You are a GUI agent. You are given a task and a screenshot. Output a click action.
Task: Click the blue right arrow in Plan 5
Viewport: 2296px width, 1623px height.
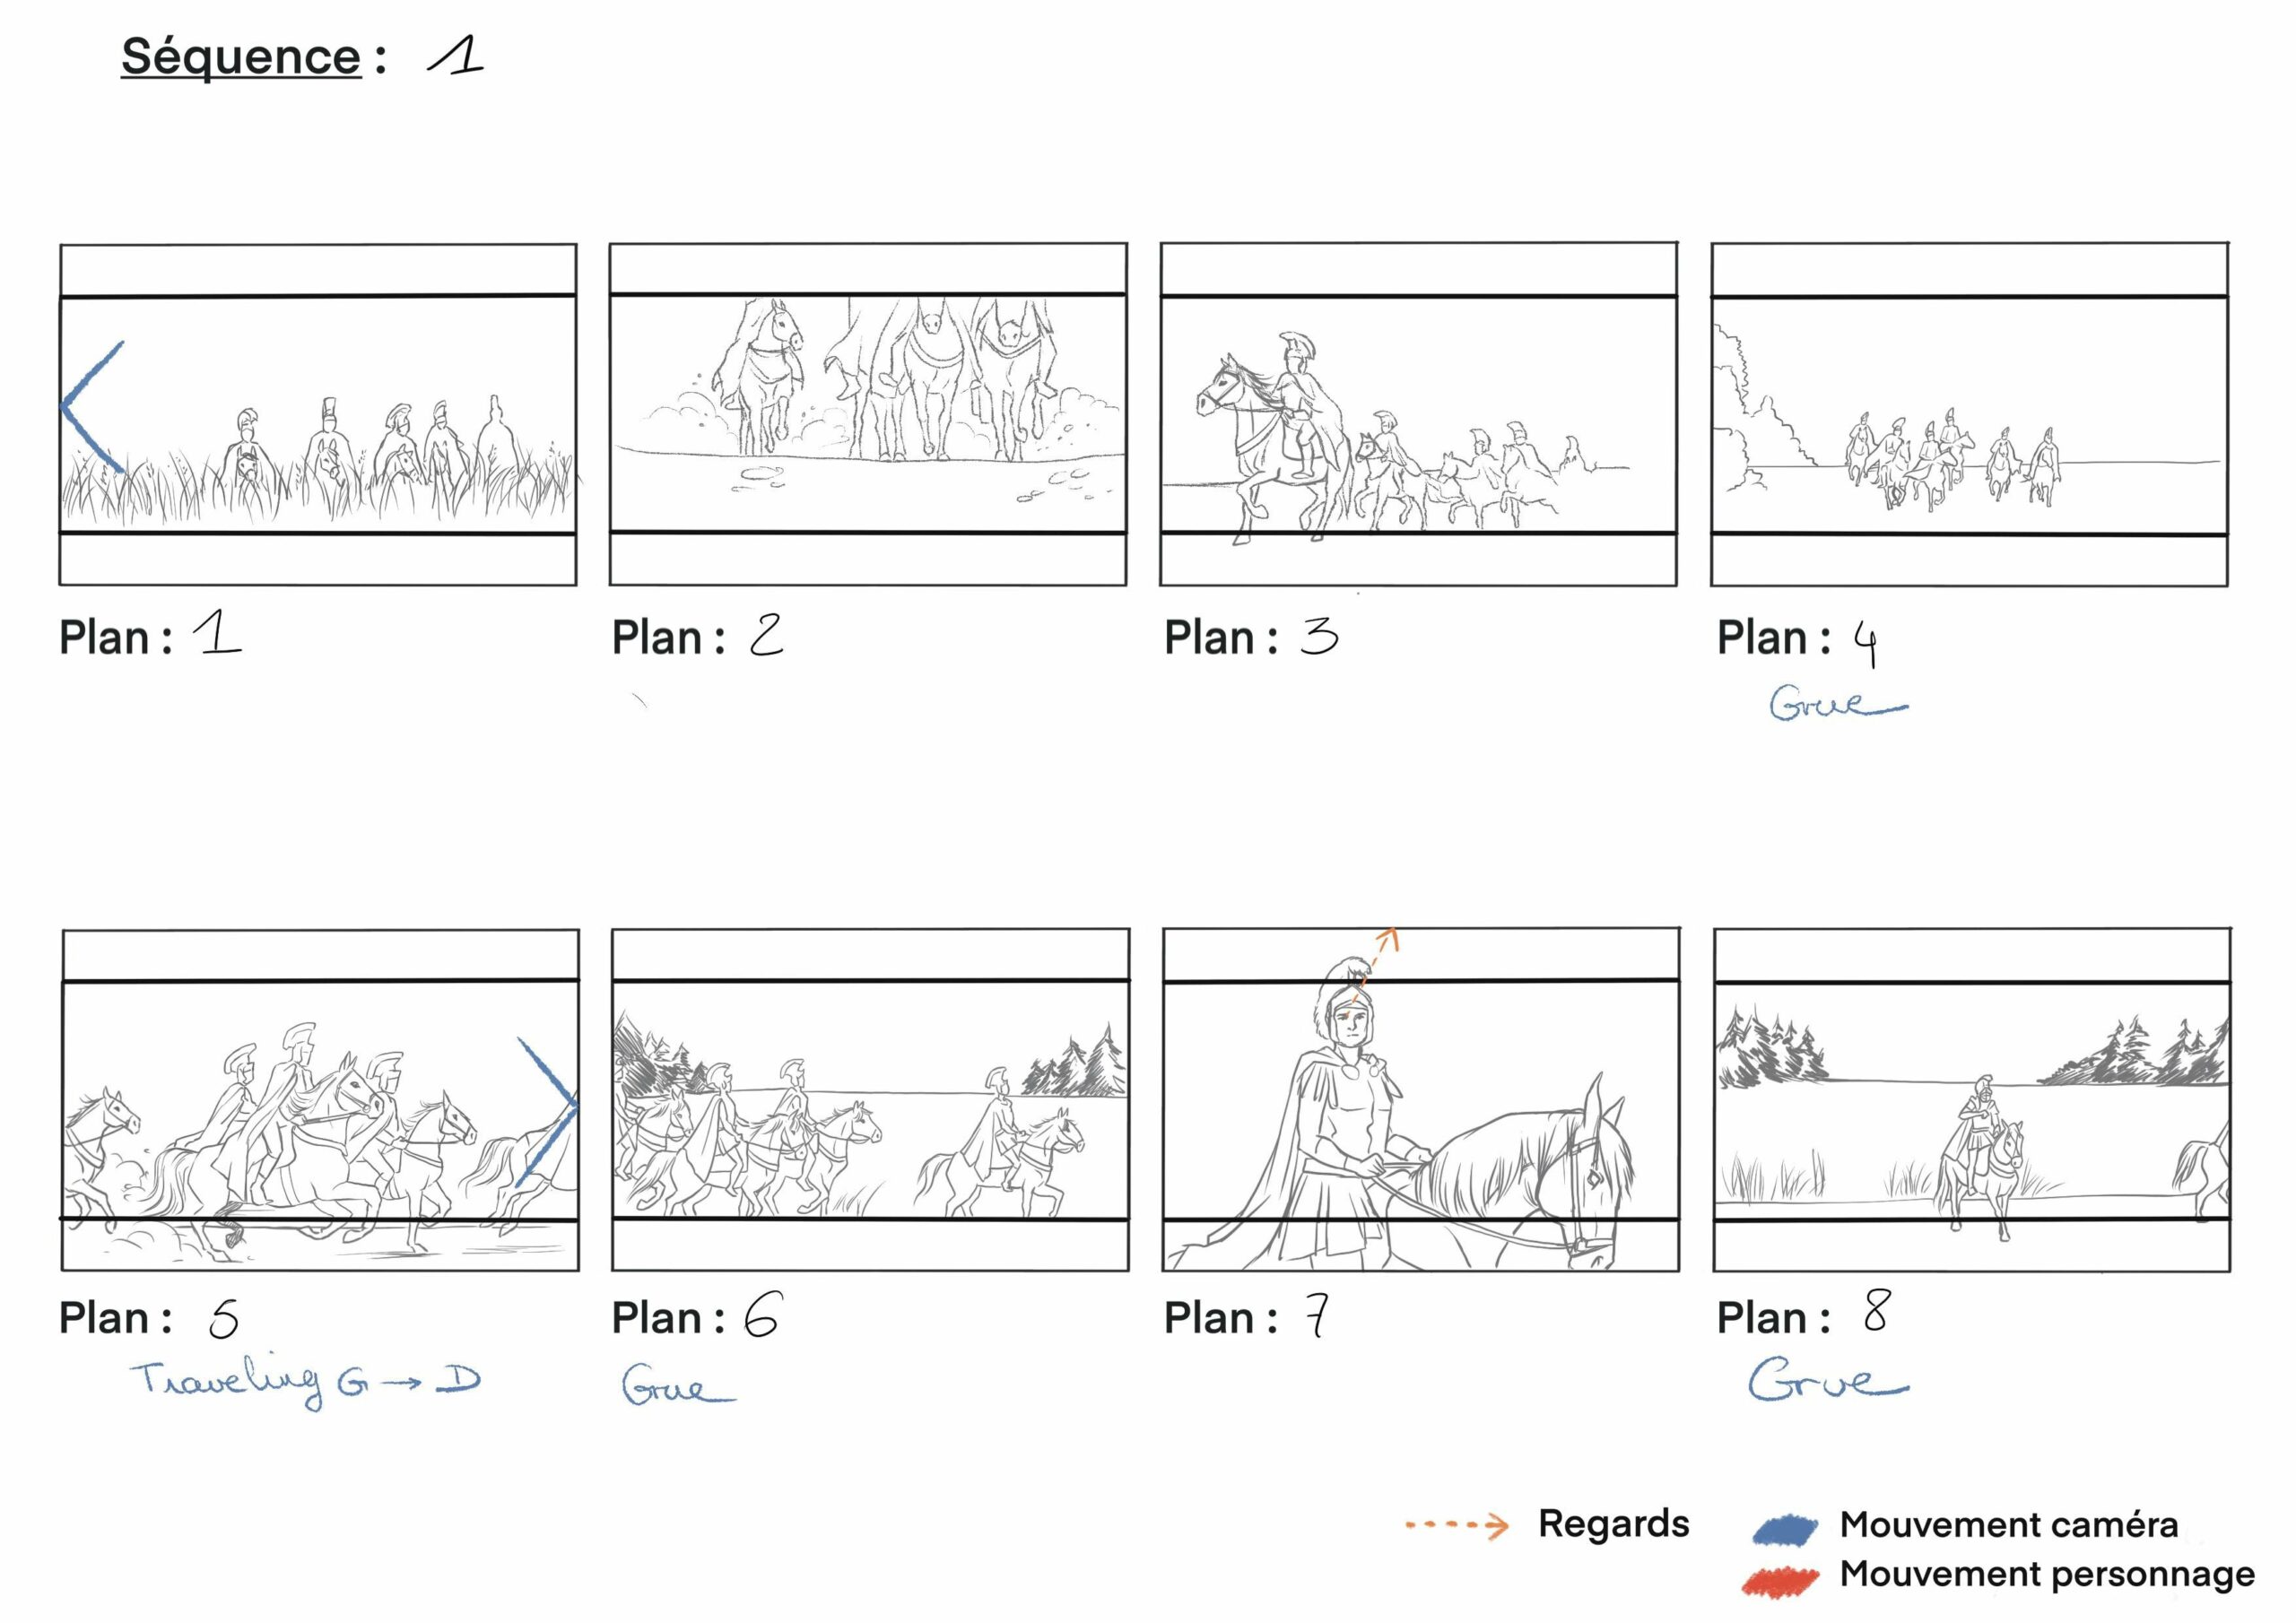pyautogui.click(x=548, y=1112)
